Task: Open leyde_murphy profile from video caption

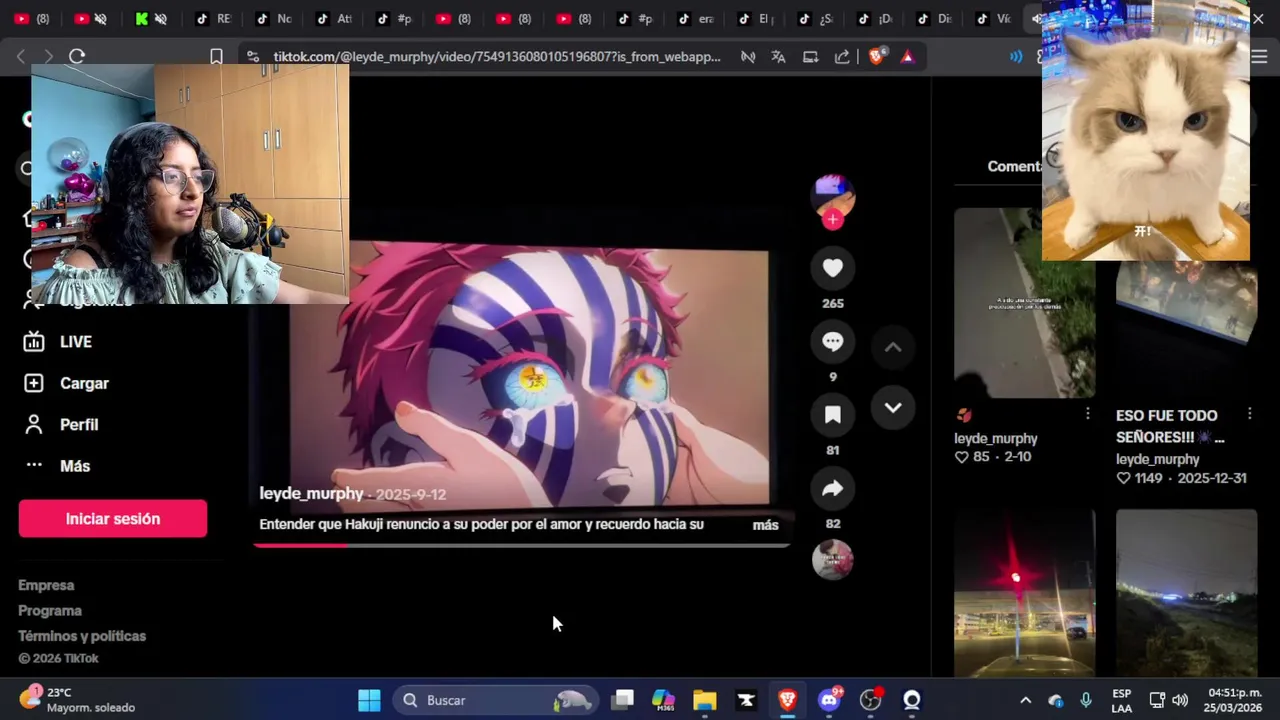Action: tap(311, 494)
